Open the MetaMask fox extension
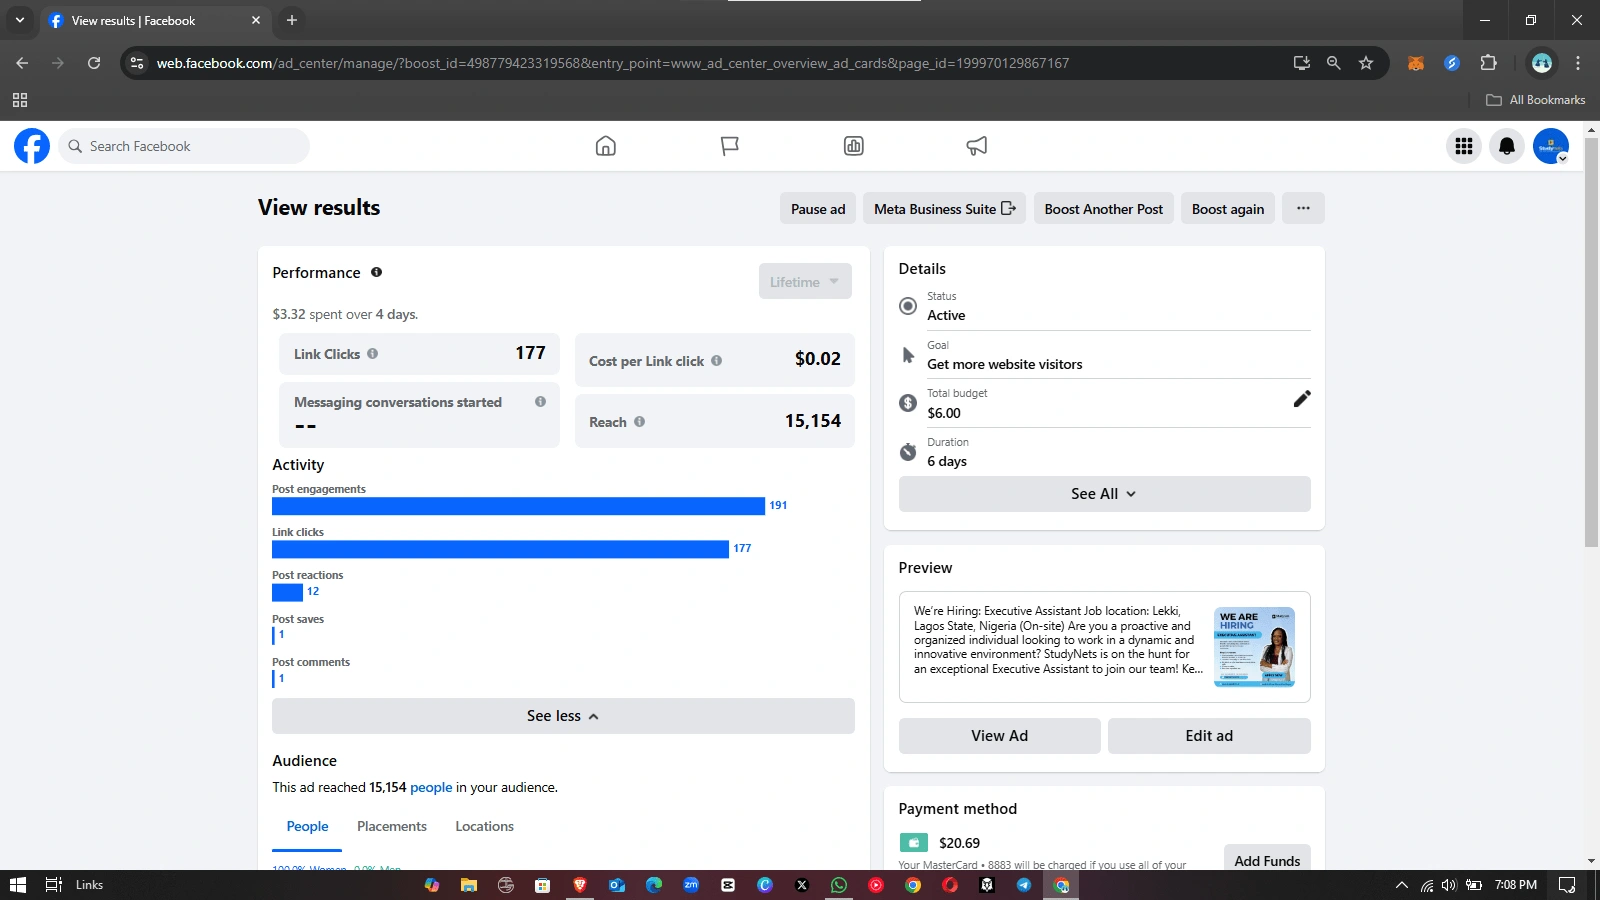 [x=1416, y=63]
